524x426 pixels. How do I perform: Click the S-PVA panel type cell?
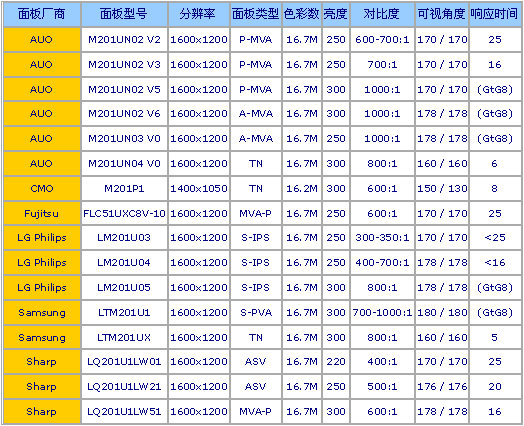tap(256, 312)
